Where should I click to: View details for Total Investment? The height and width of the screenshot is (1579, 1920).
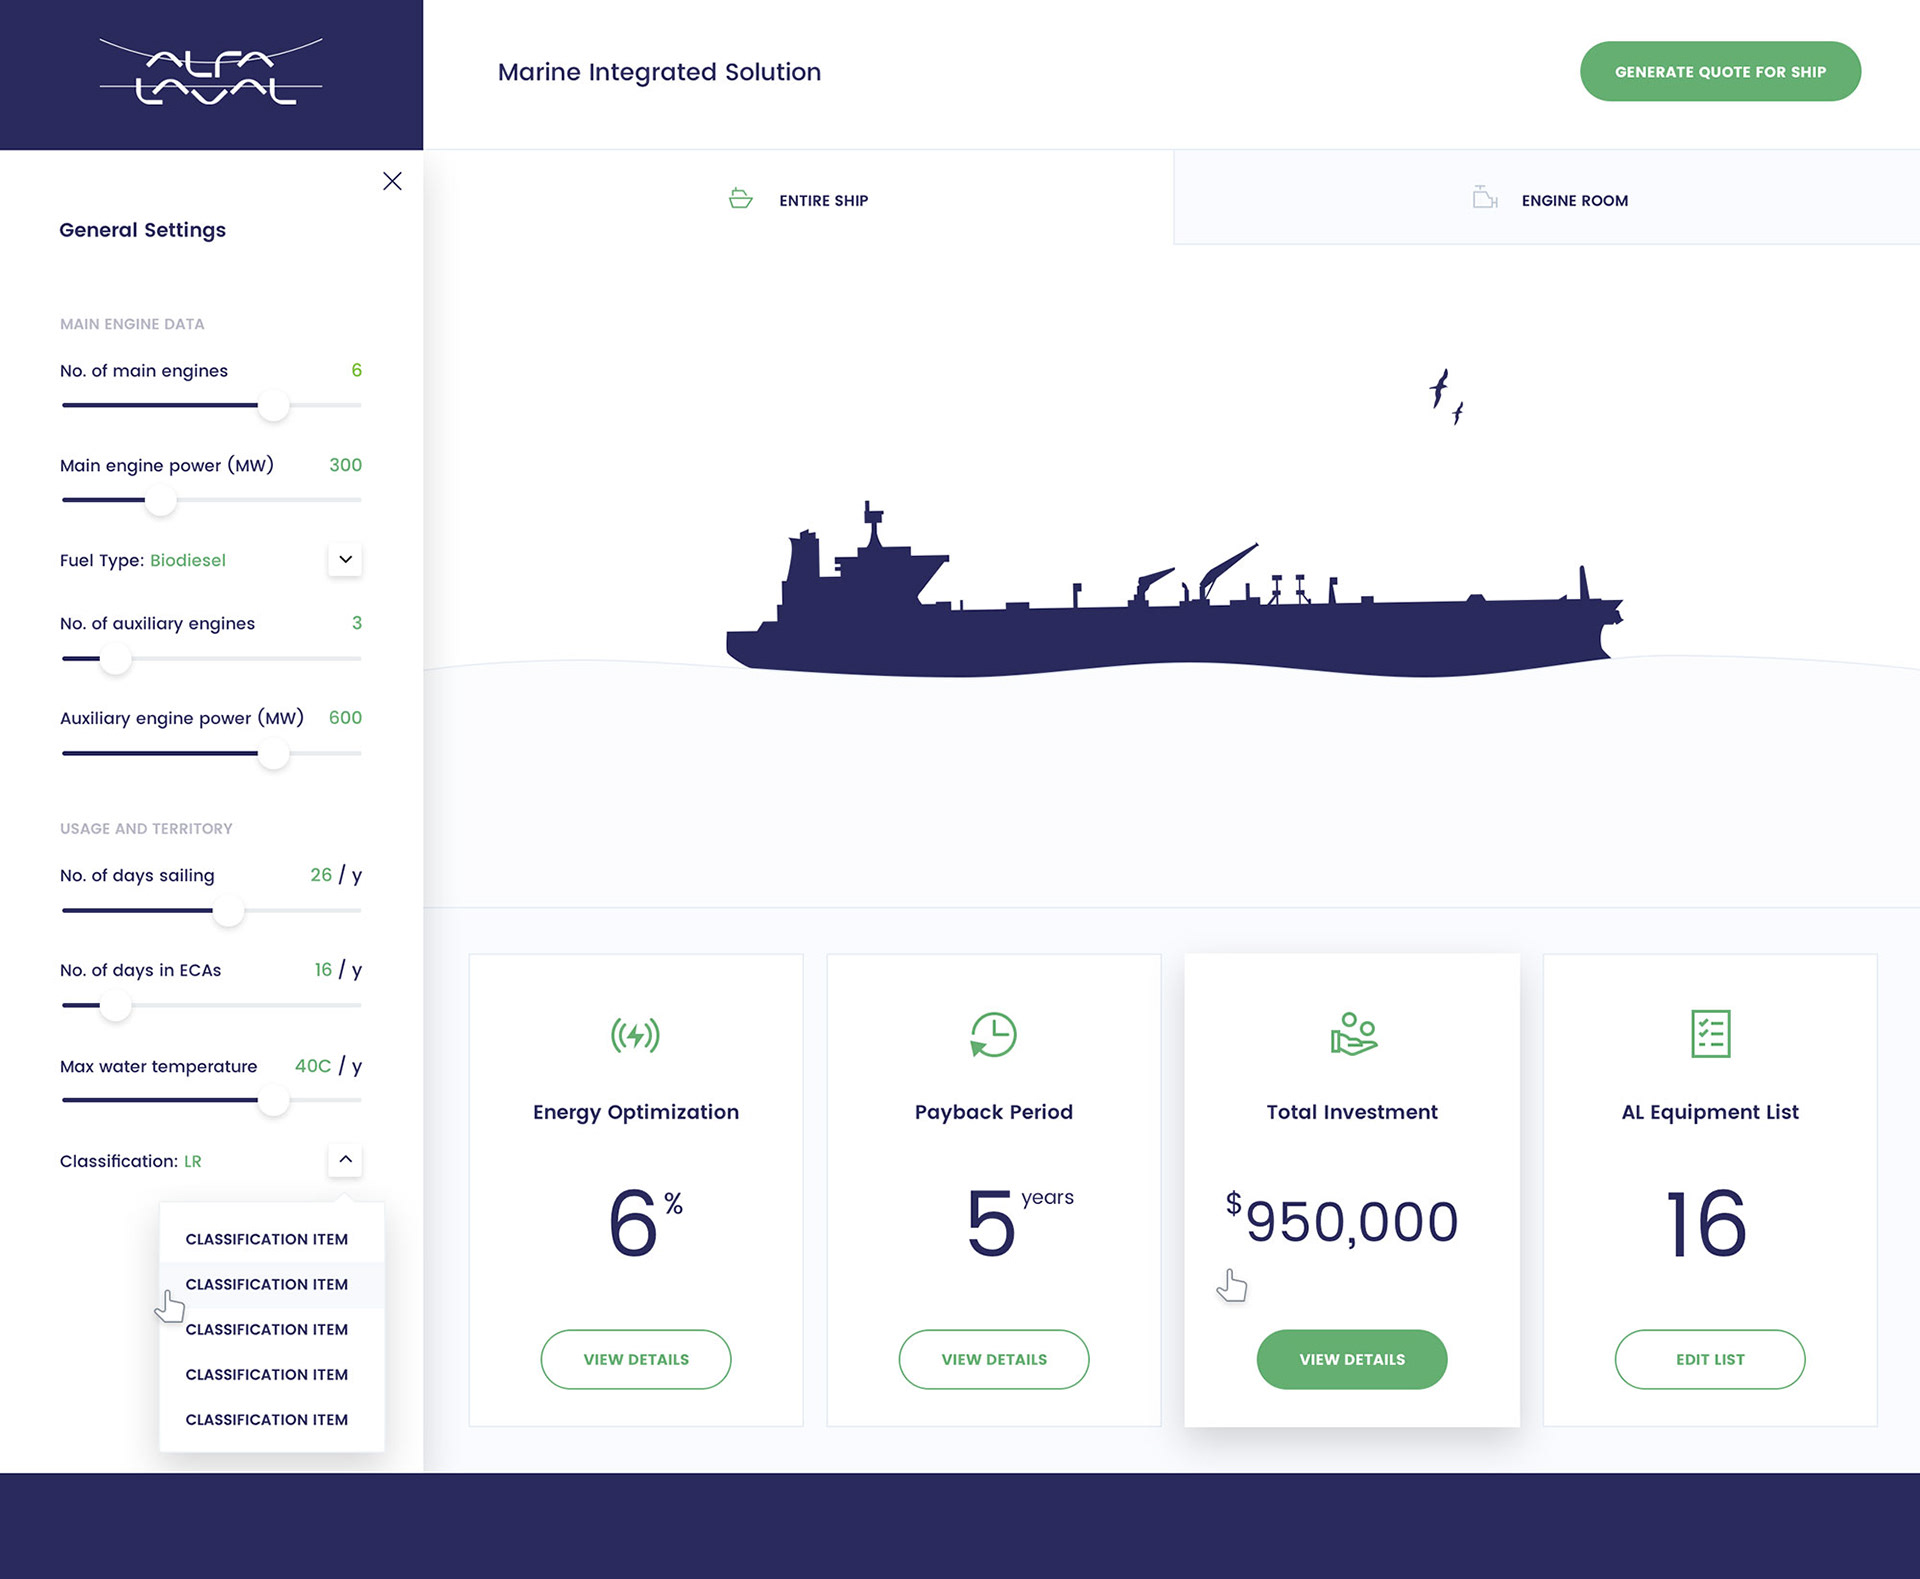tap(1352, 1359)
